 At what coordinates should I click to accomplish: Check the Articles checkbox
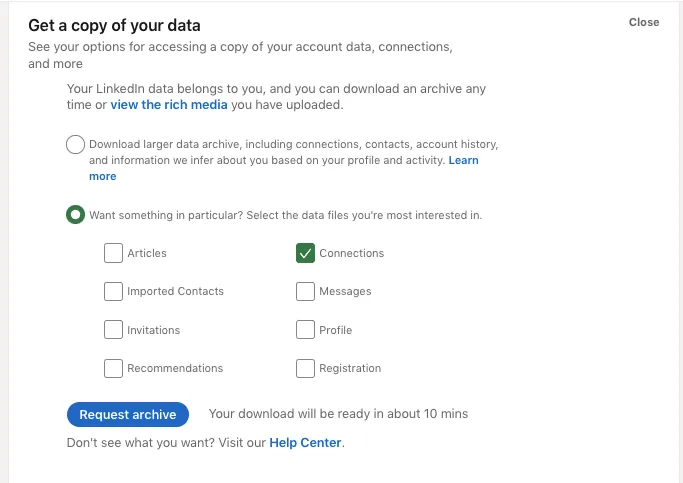coord(113,253)
